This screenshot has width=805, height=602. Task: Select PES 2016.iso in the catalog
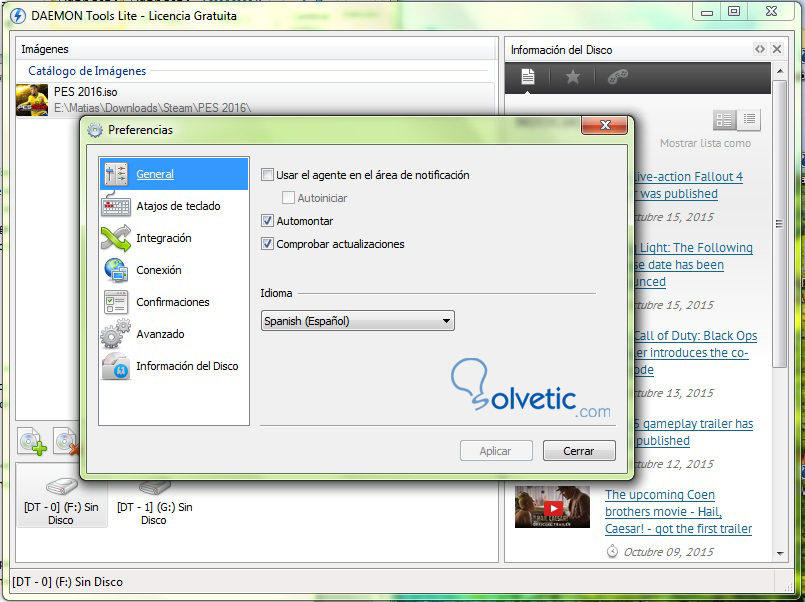[255, 100]
